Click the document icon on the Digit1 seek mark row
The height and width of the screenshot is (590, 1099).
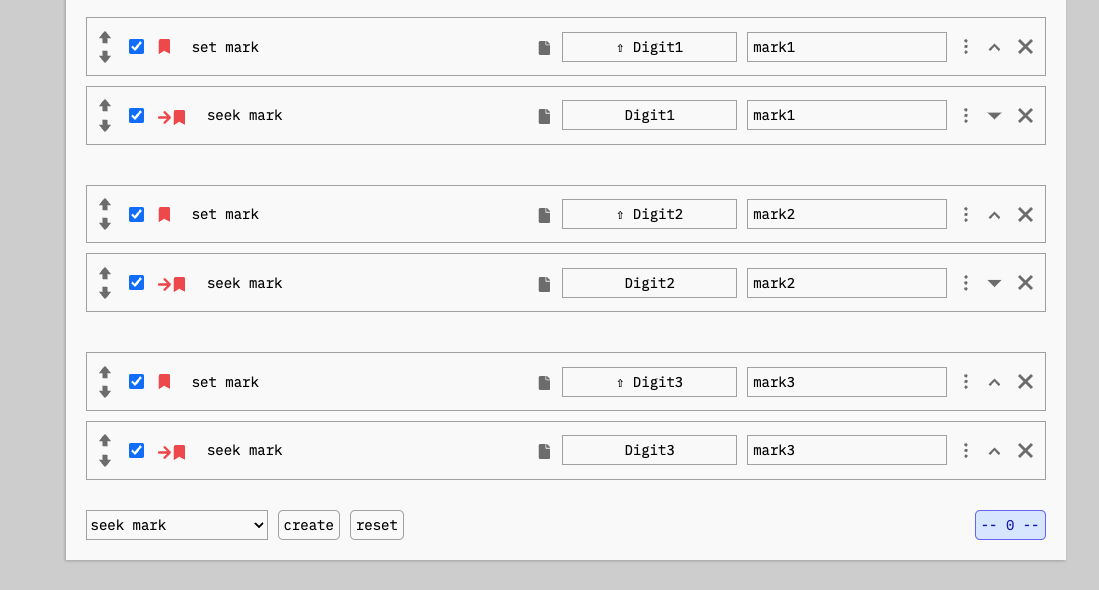tap(543, 115)
